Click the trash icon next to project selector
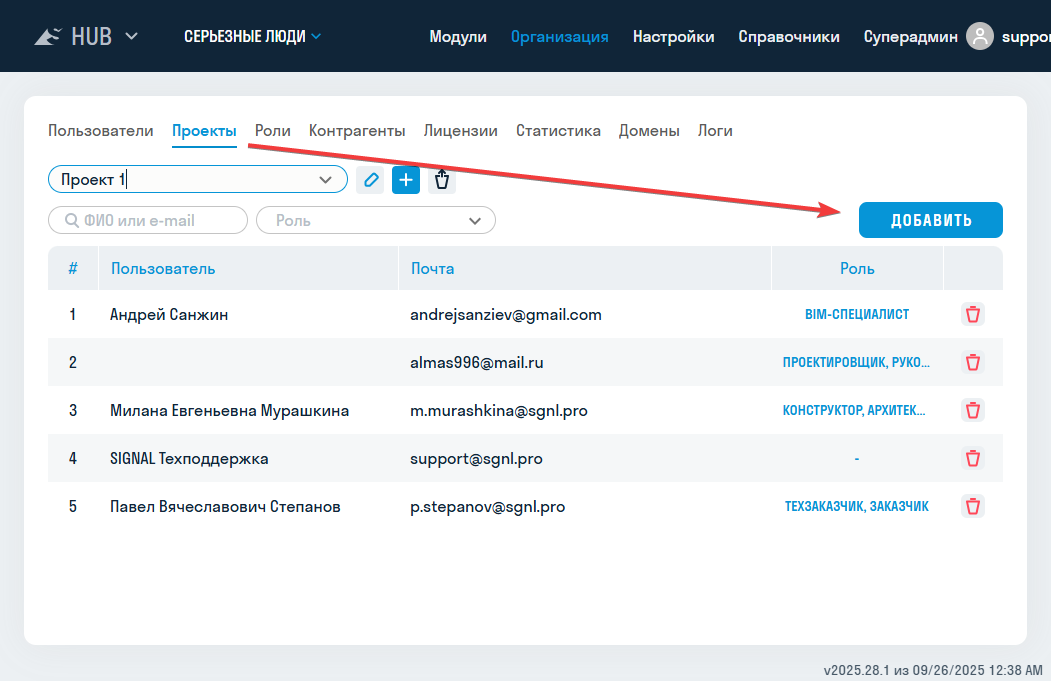 tap(442, 180)
